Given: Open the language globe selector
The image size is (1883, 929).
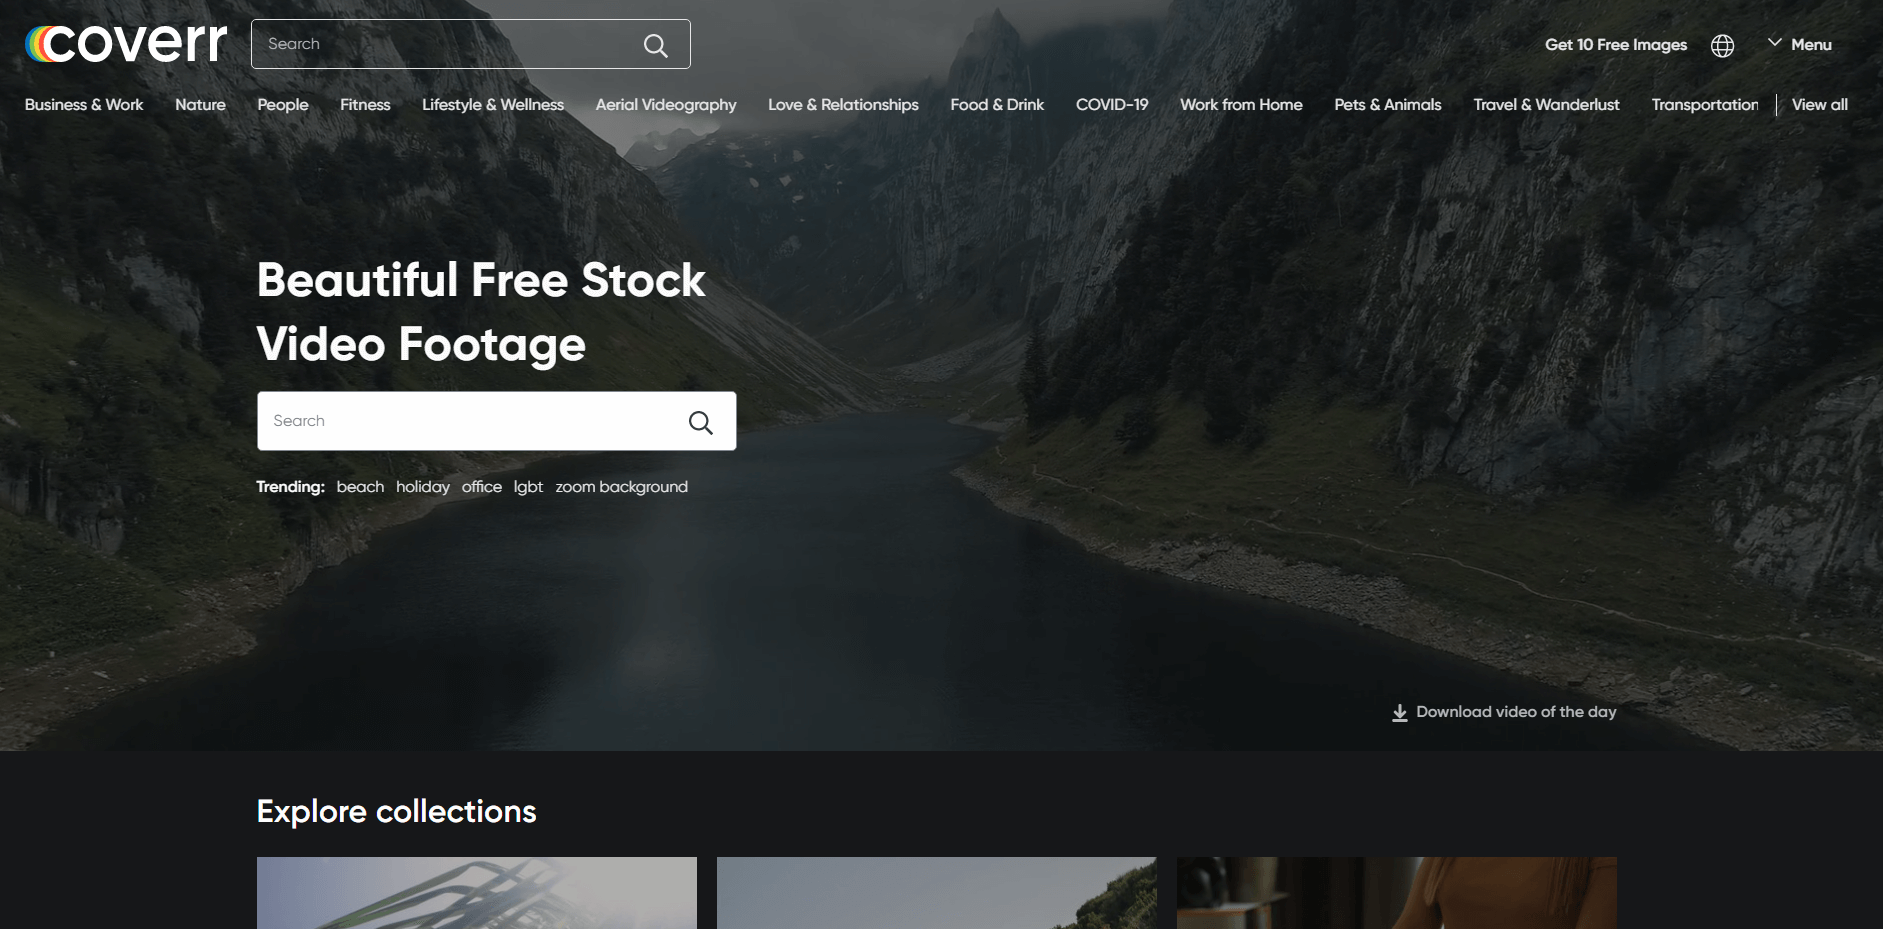Looking at the screenshot, I should (1722, 45).
